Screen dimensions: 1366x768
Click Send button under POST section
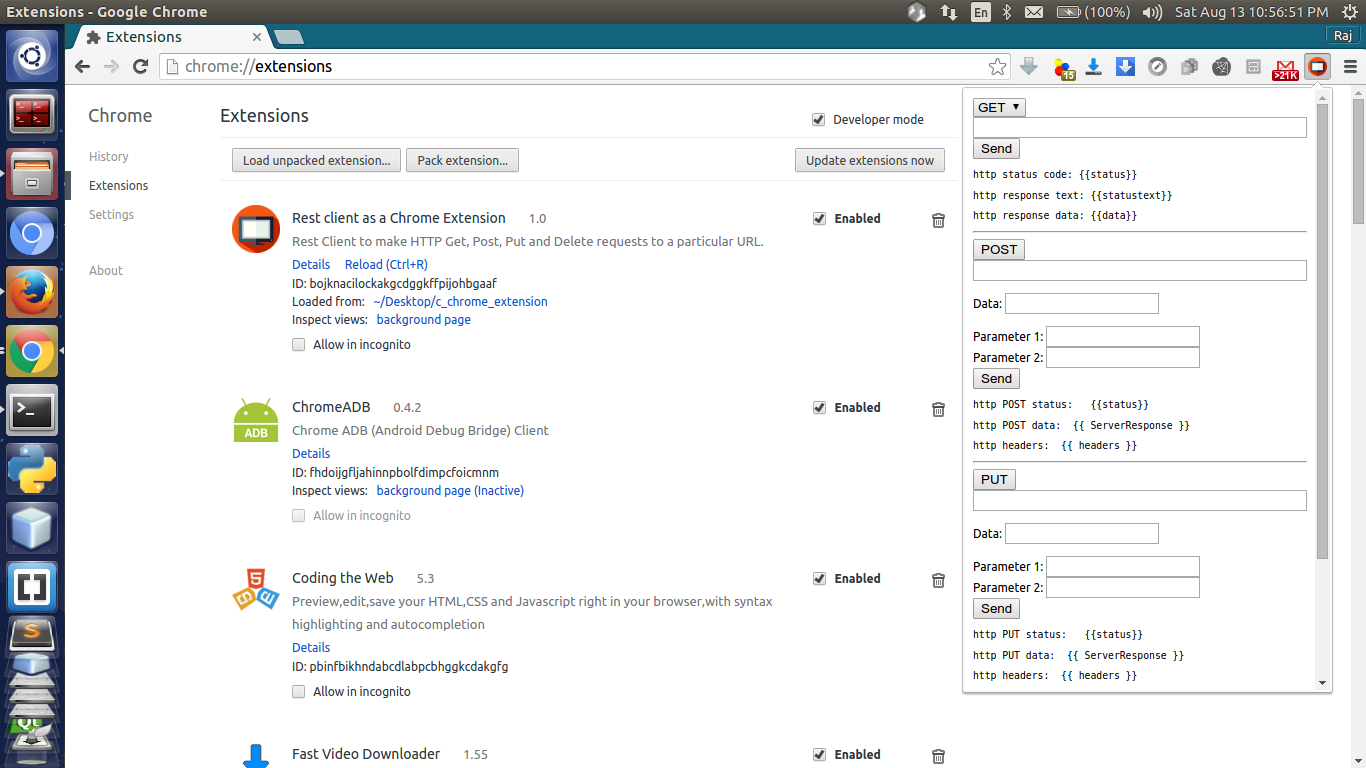point(996,379)
